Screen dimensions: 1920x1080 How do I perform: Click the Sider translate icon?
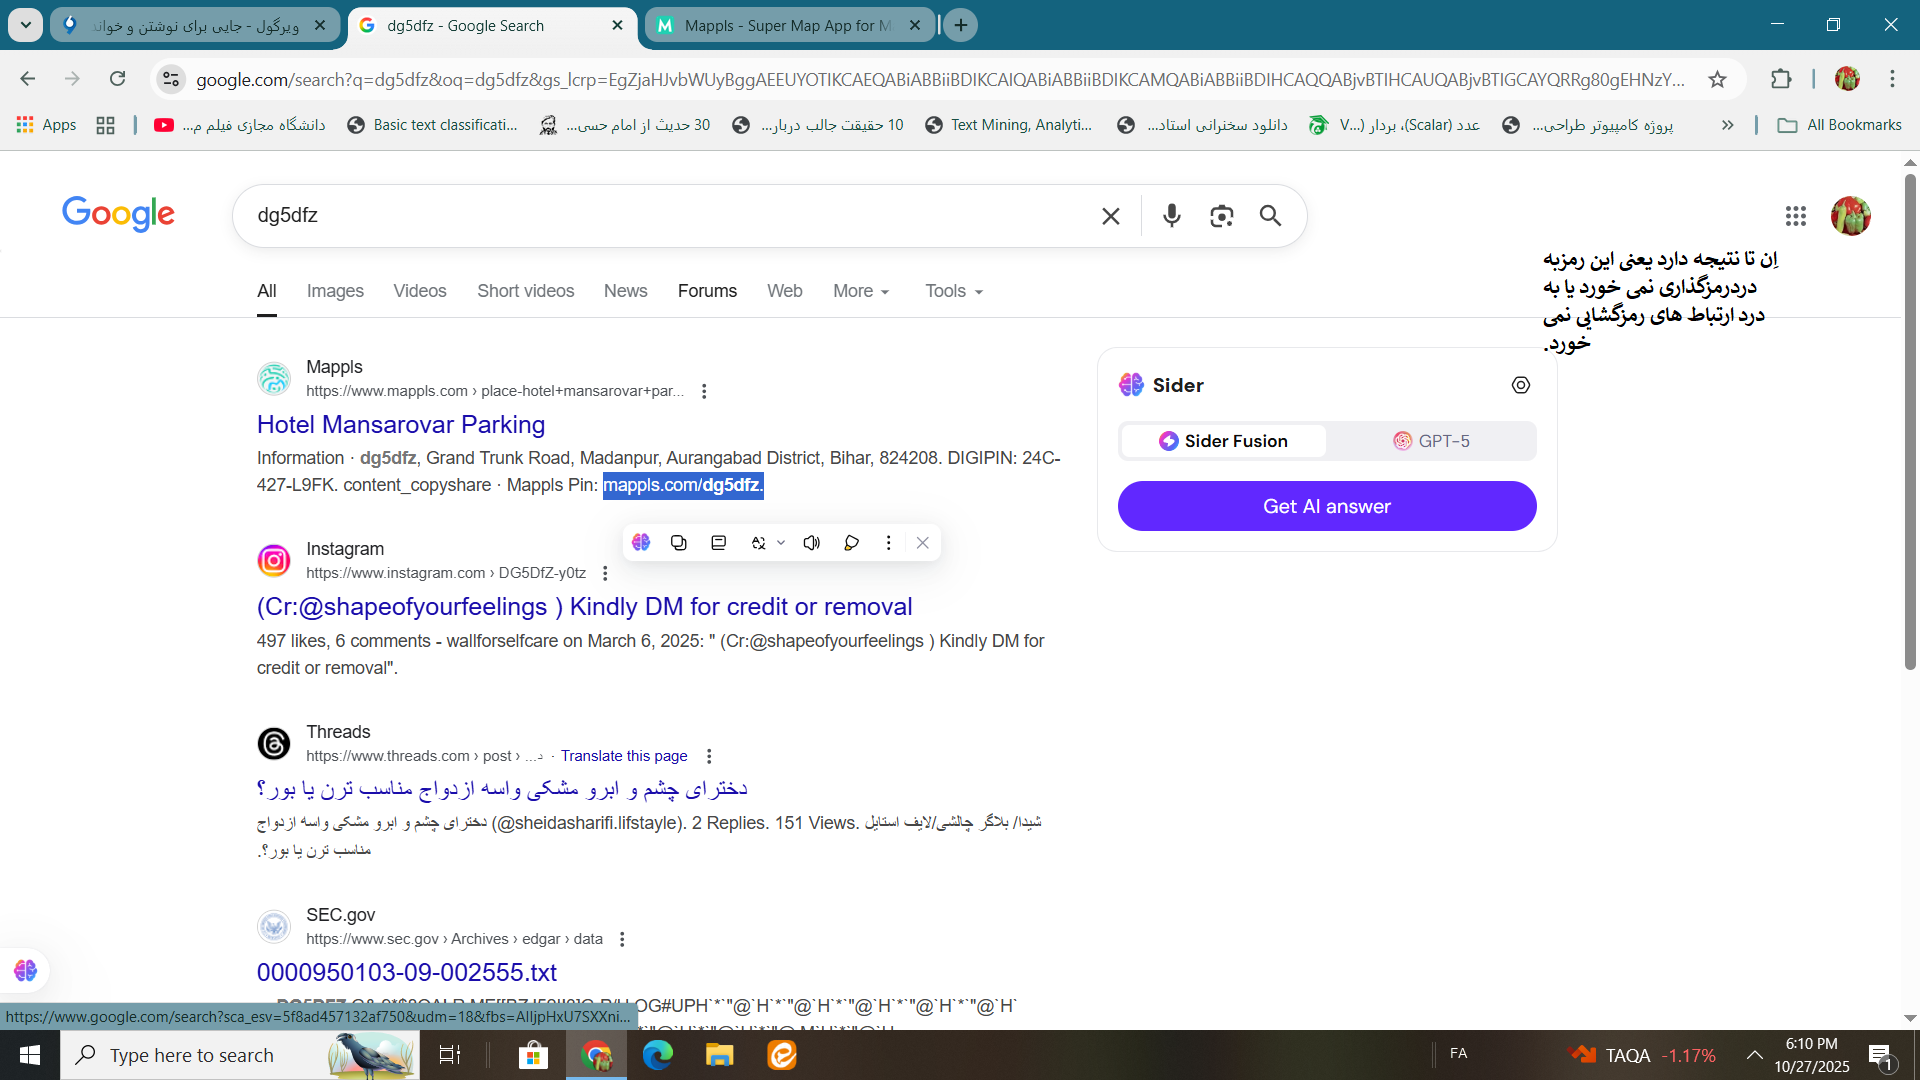coord(759,542)
